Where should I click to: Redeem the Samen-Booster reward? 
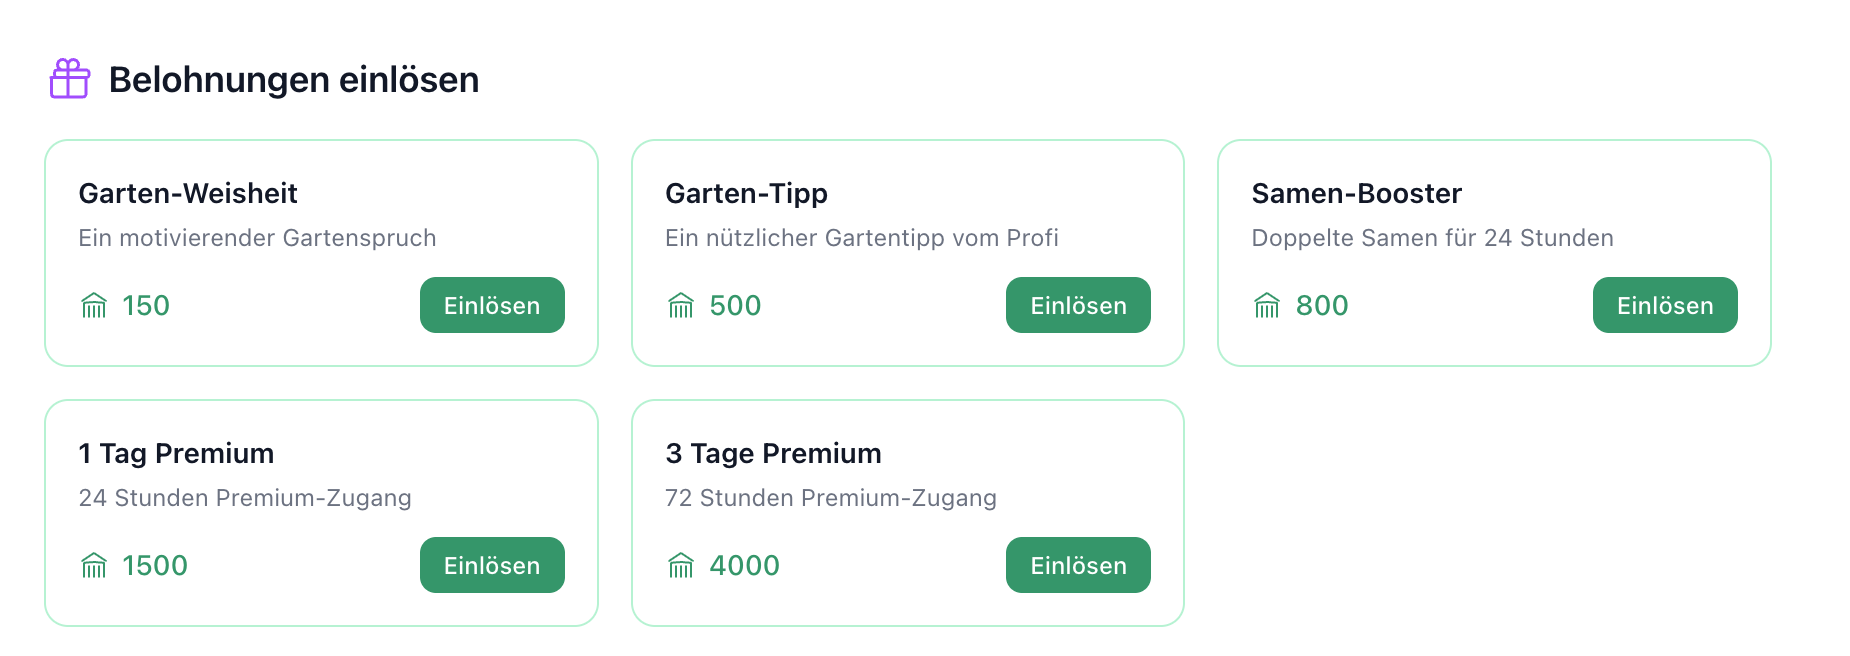(x=1664, y=305)
